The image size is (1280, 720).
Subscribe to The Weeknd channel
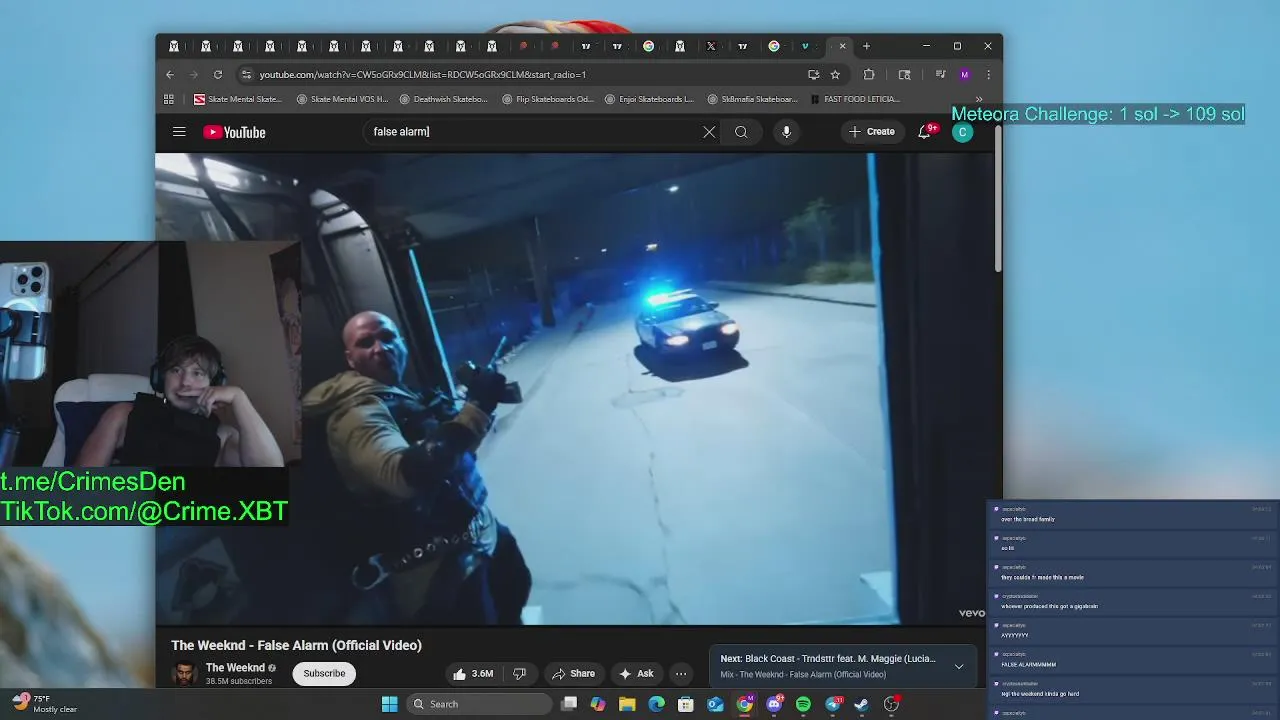click(324, 674)
